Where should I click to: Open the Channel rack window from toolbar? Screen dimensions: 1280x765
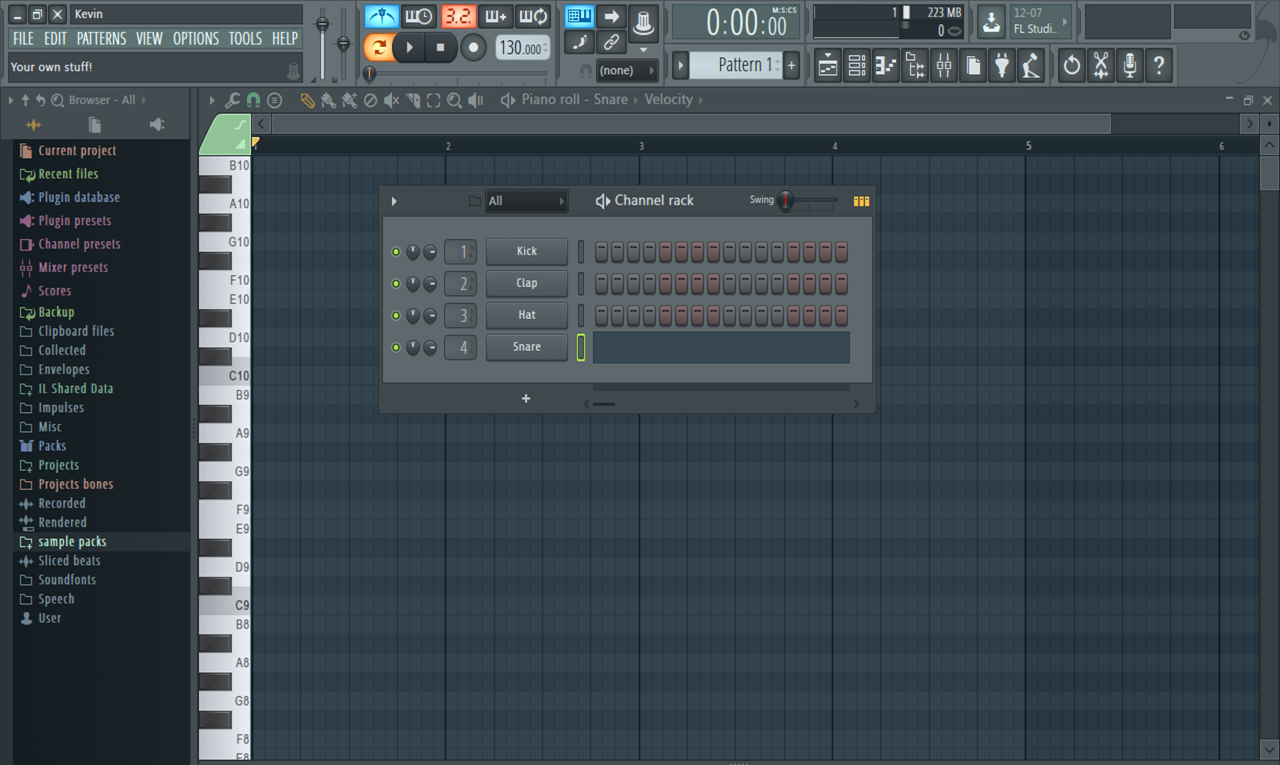click(857, 66)
